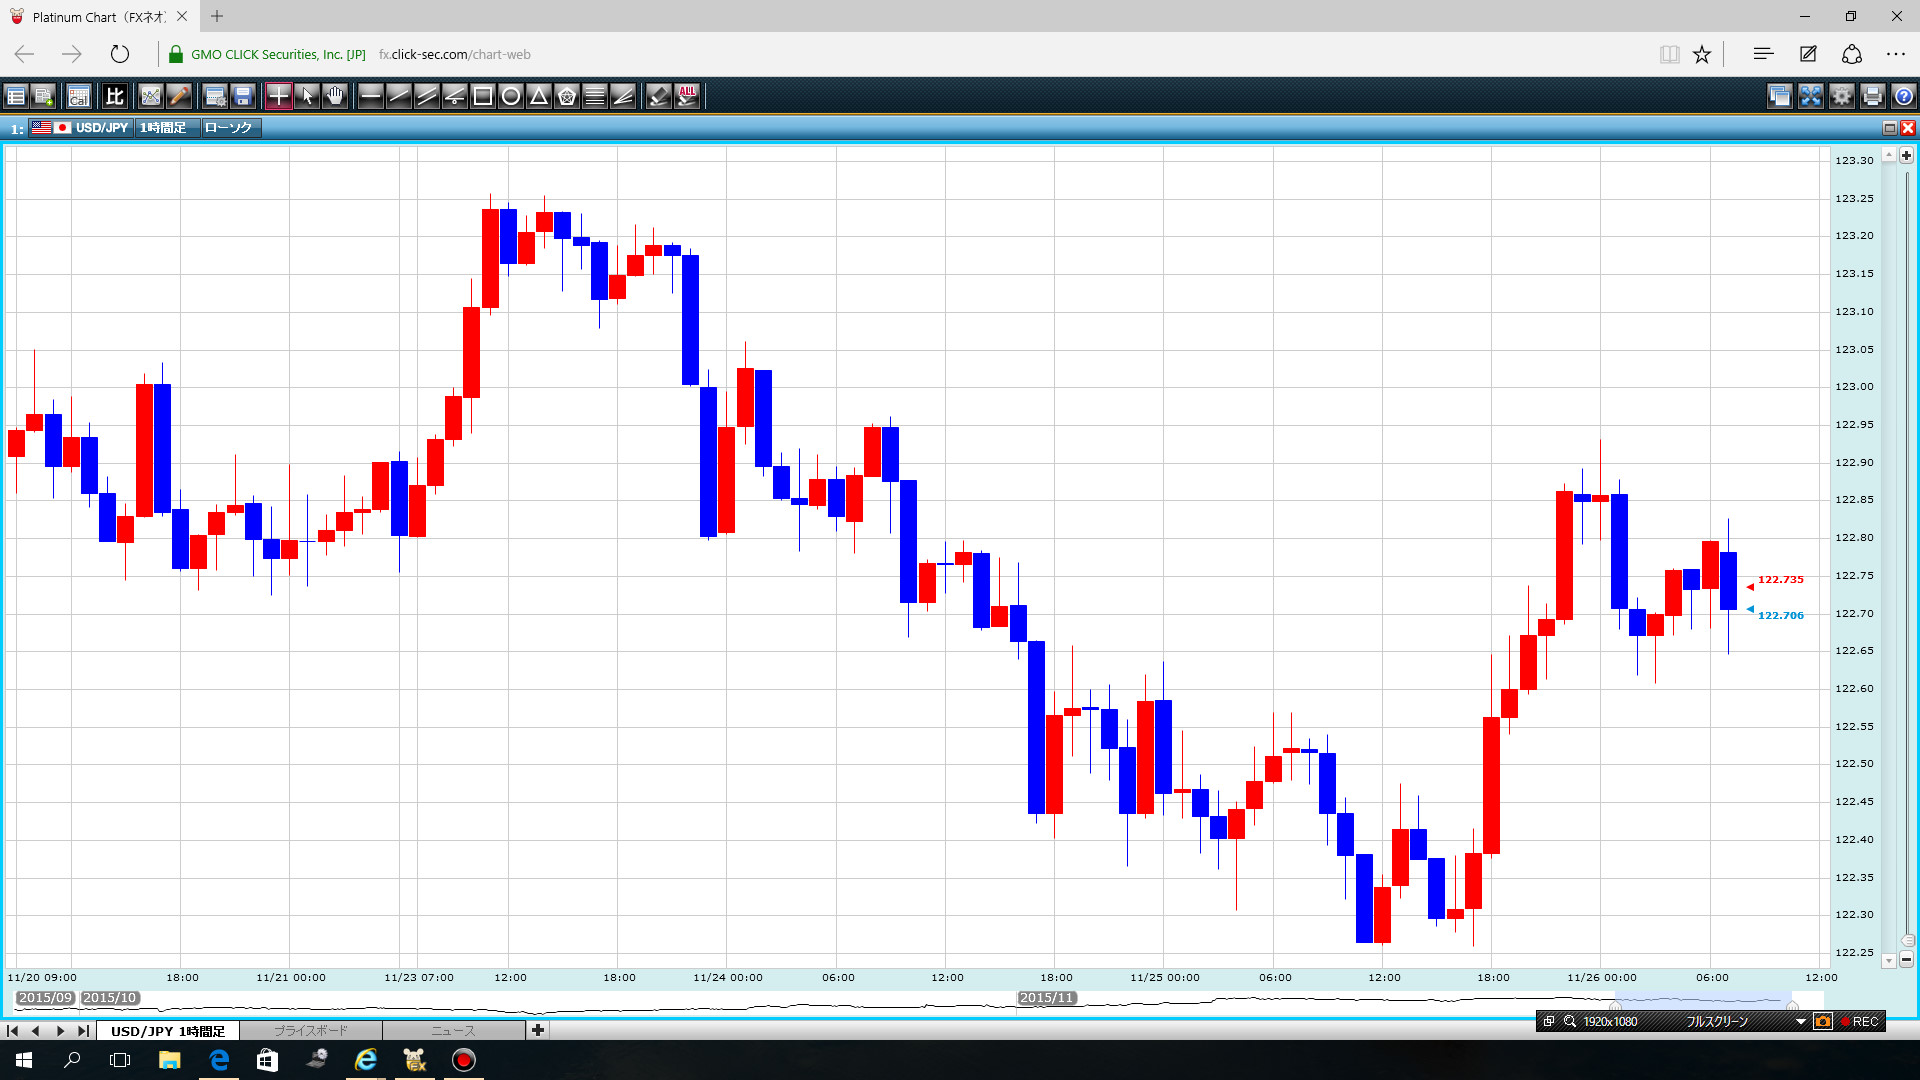Zoom in price scale with plus button
Image resolution: width=1920 pixels, height=1080 pixels.
(x=1906, y=155)
